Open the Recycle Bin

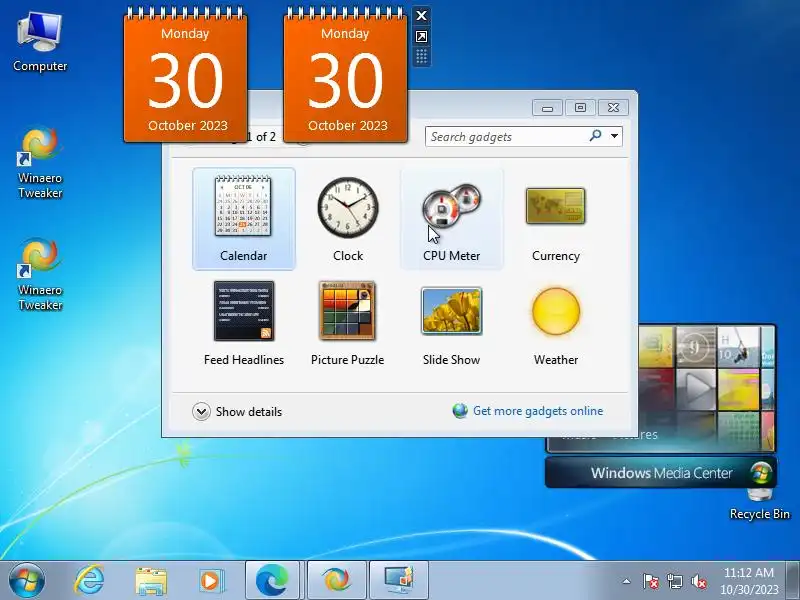tap(759, 505)
